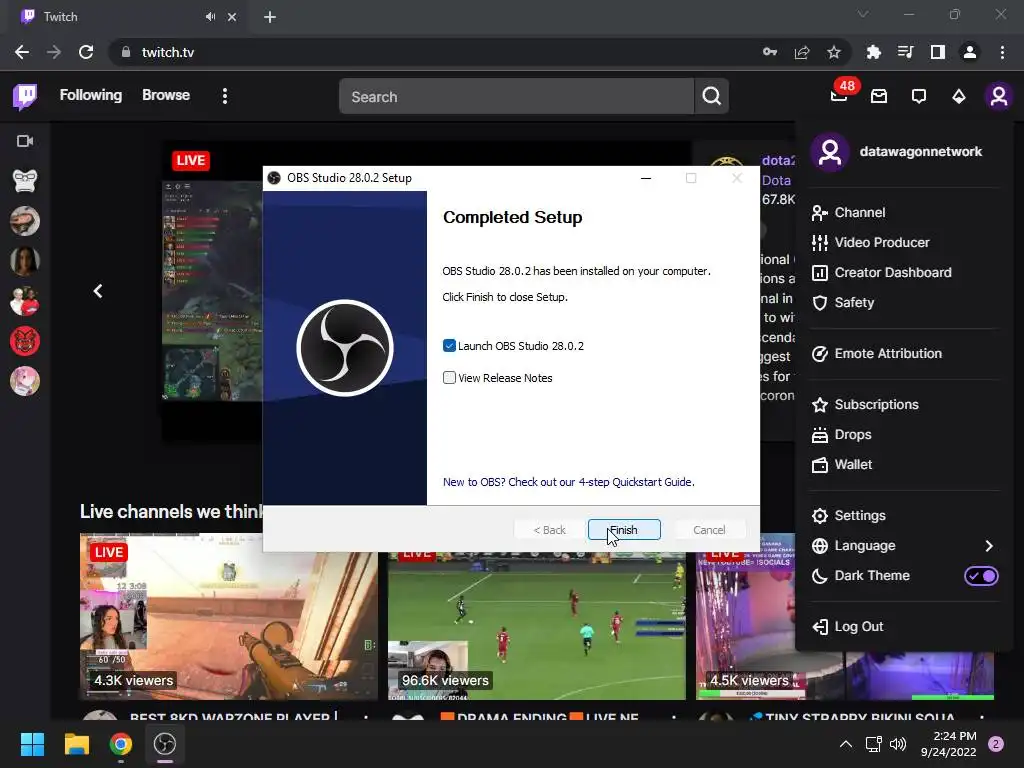Open File Explorer from taskbar
The width and height of the screenshot is (1024, 768).
pos(76,744)
